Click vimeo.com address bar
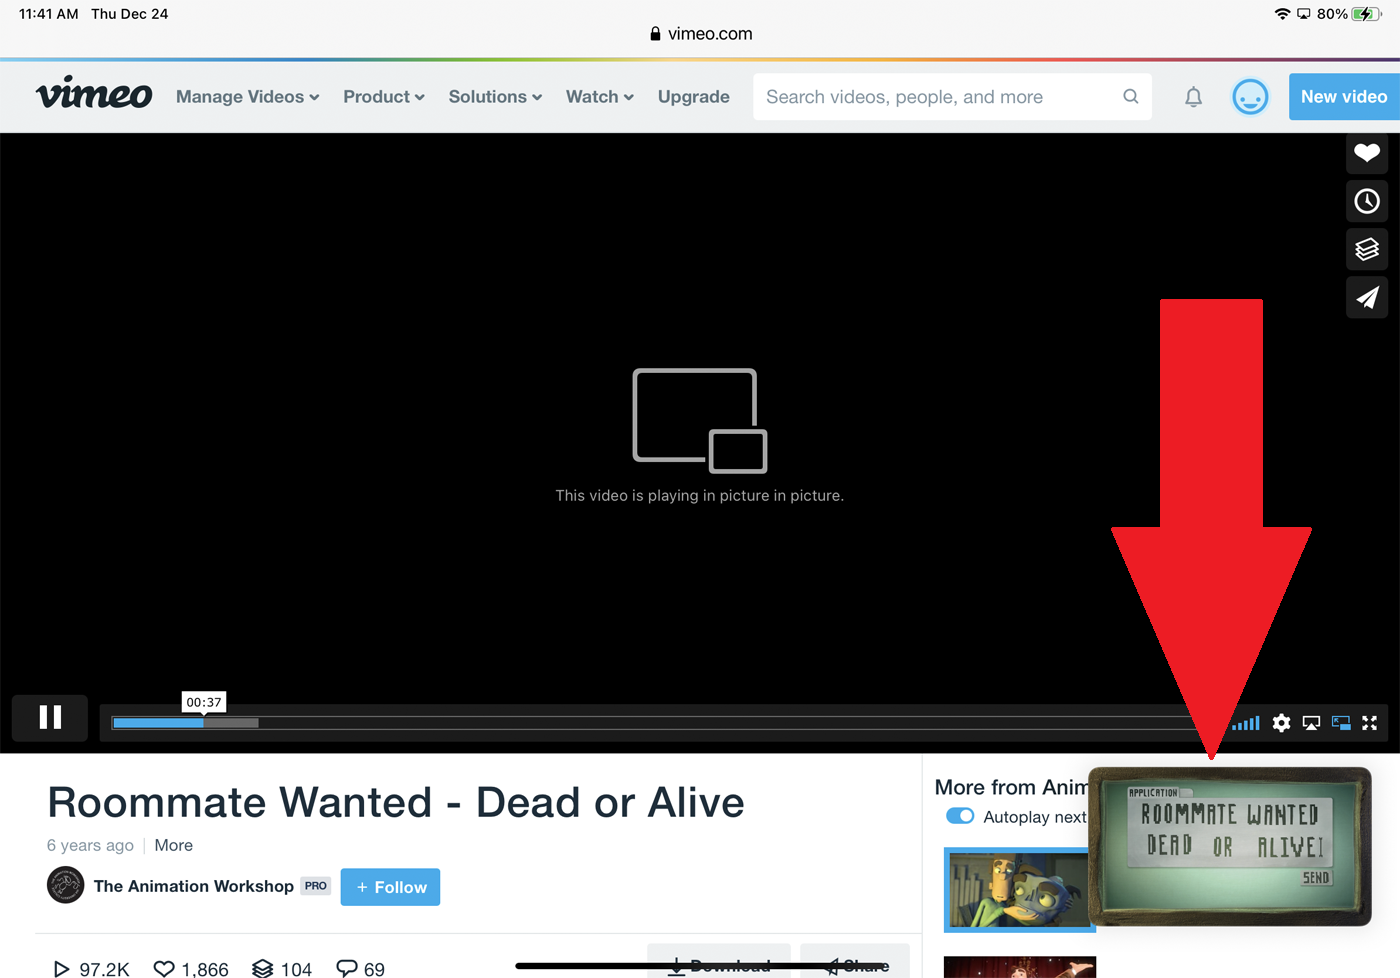 [700, 33]
